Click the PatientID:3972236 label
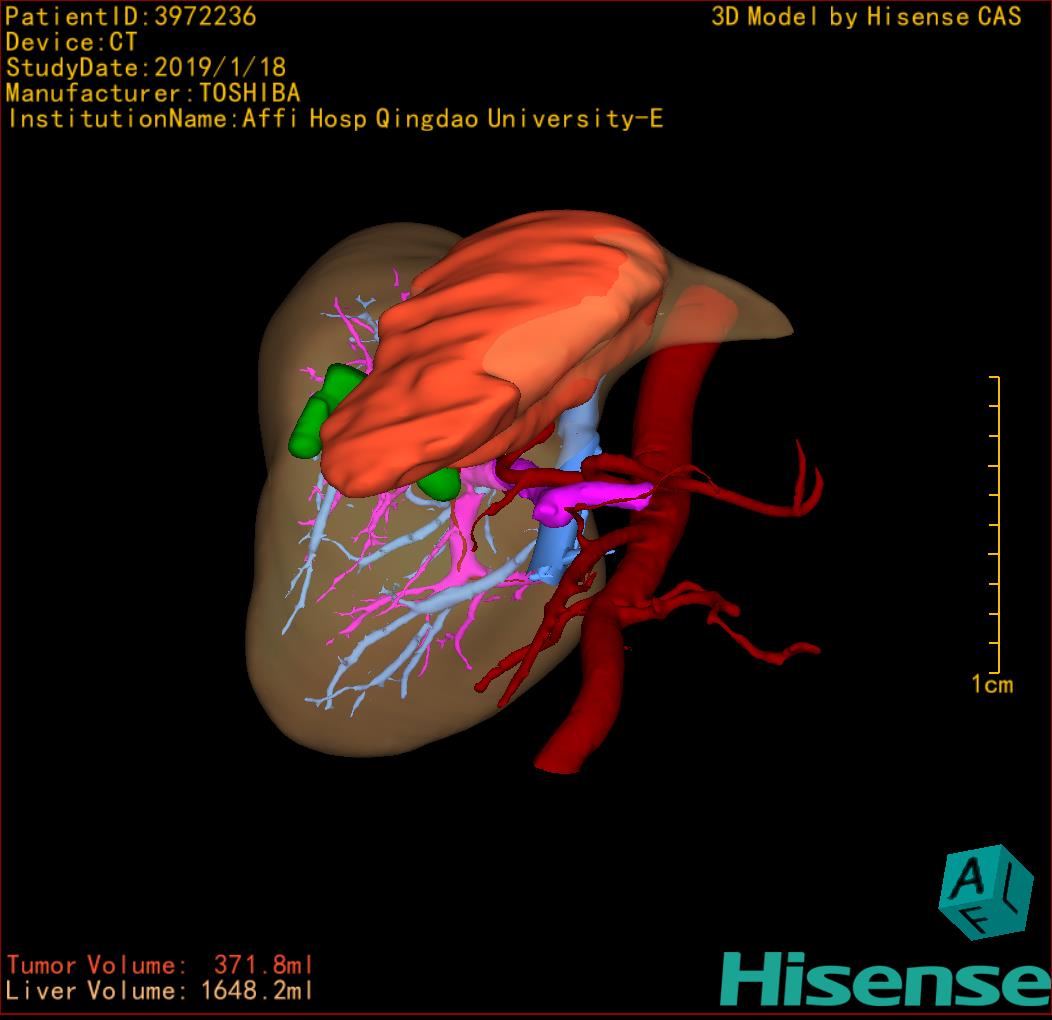The width and height of the screenshot is (1052, 1020). click(131, 16)
